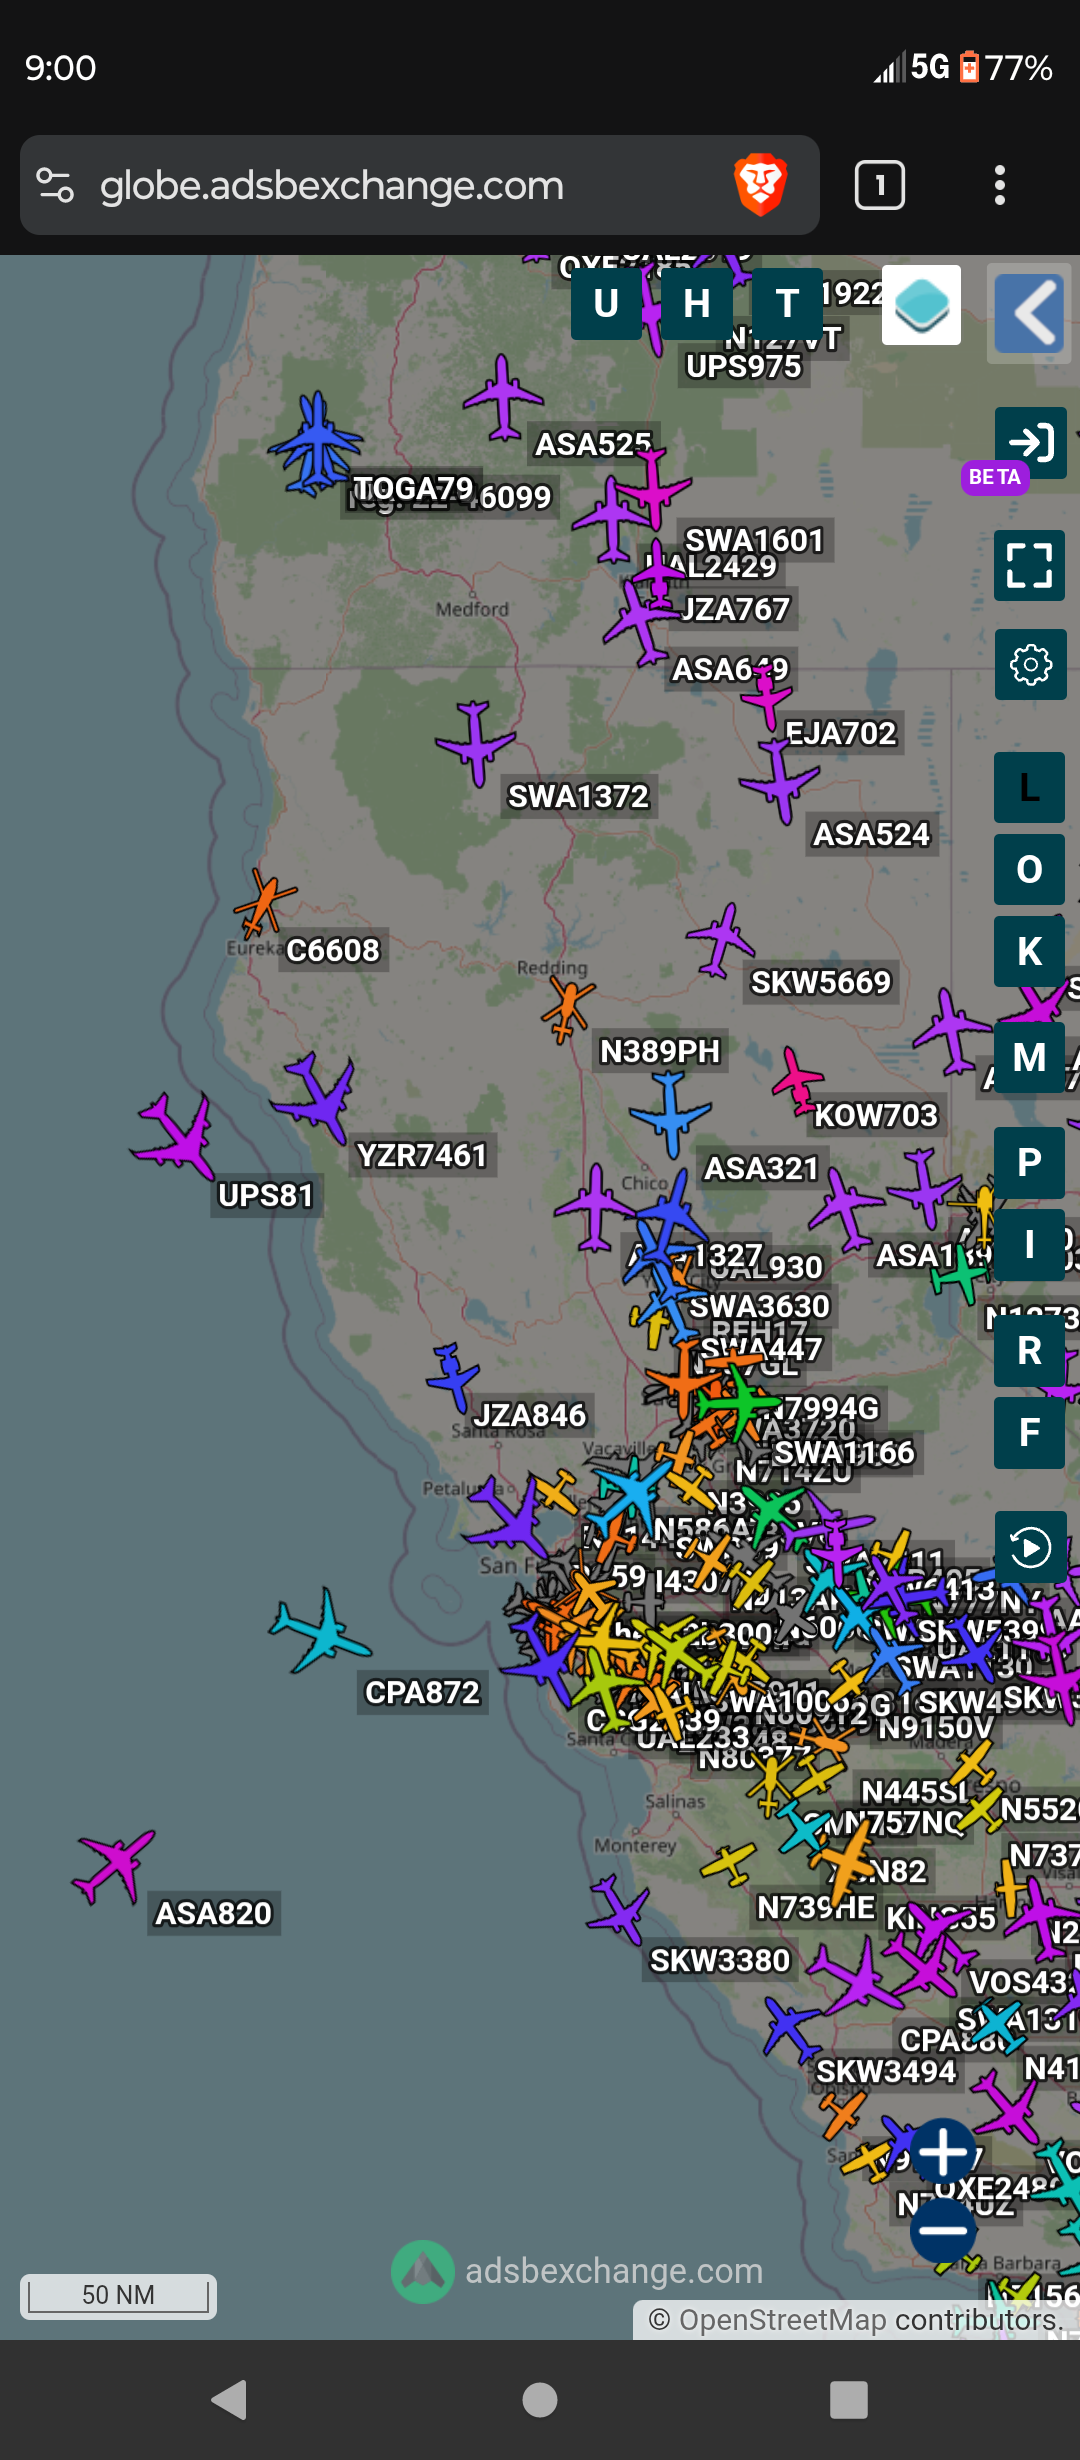Select the CPA872 cyan aircraft
Screen dimensions: 1080x2460
click(x=319, y=1632)
